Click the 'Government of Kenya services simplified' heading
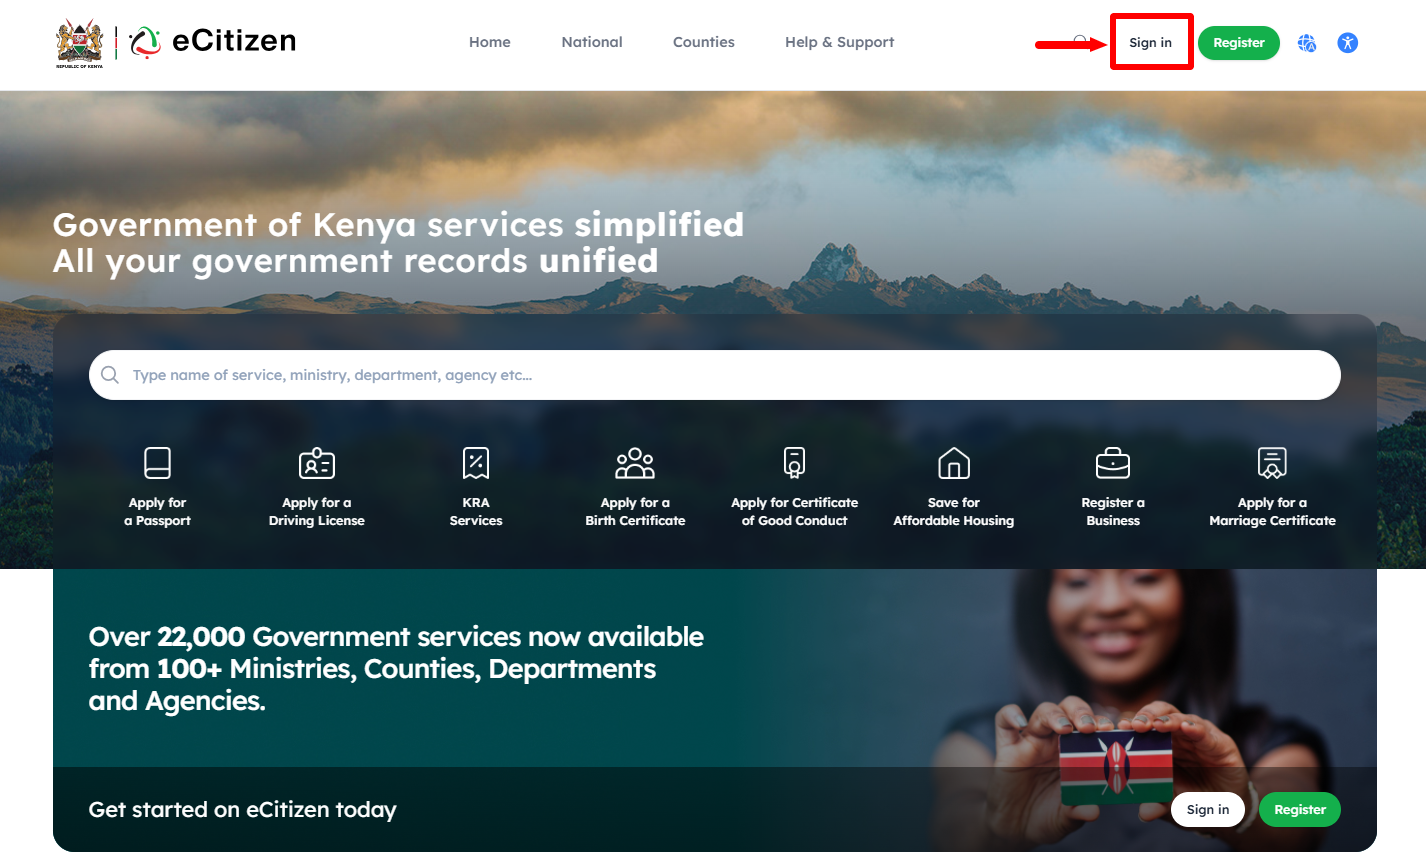Viewport: 1426px width, 865px height. [x=398, y=225]
